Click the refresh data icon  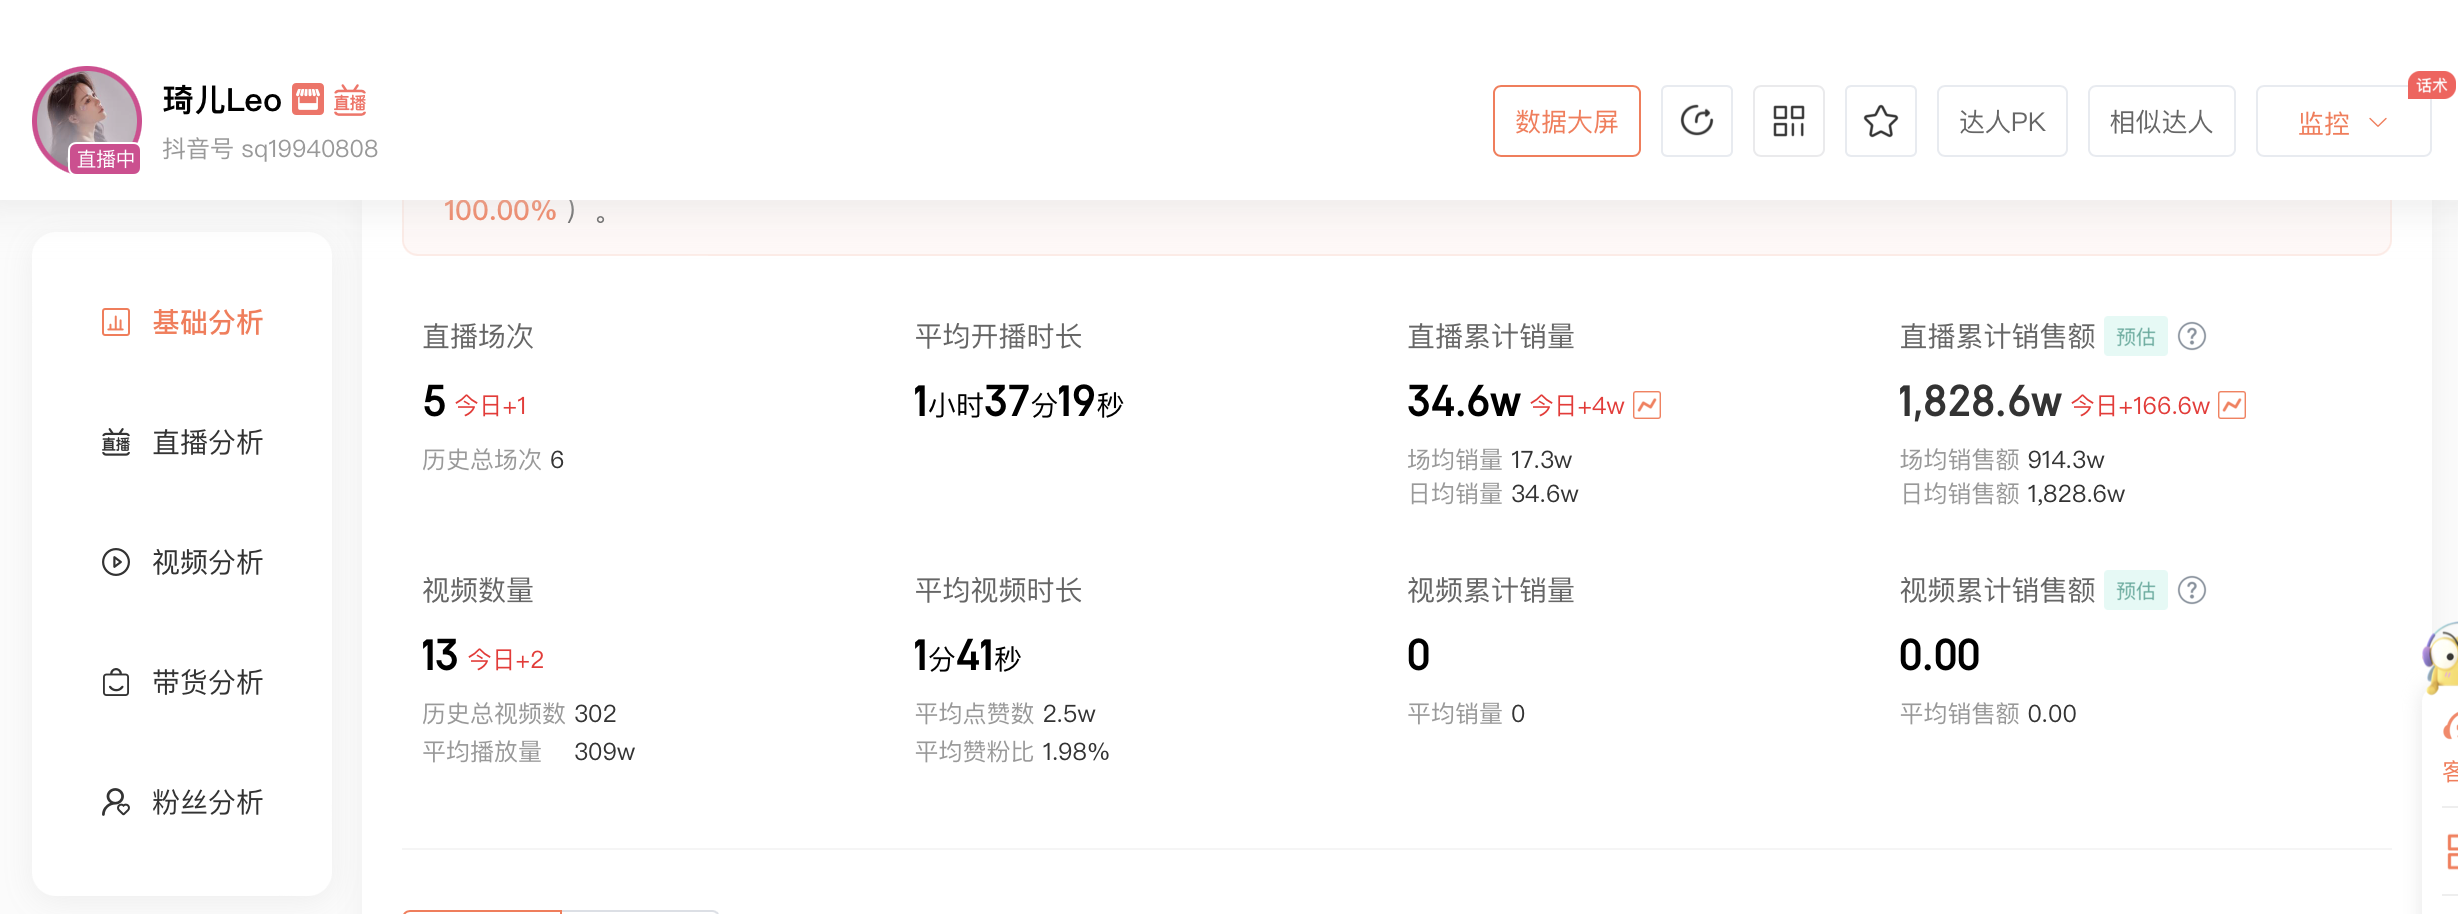pyautogui.click(x=1696, y=121)
